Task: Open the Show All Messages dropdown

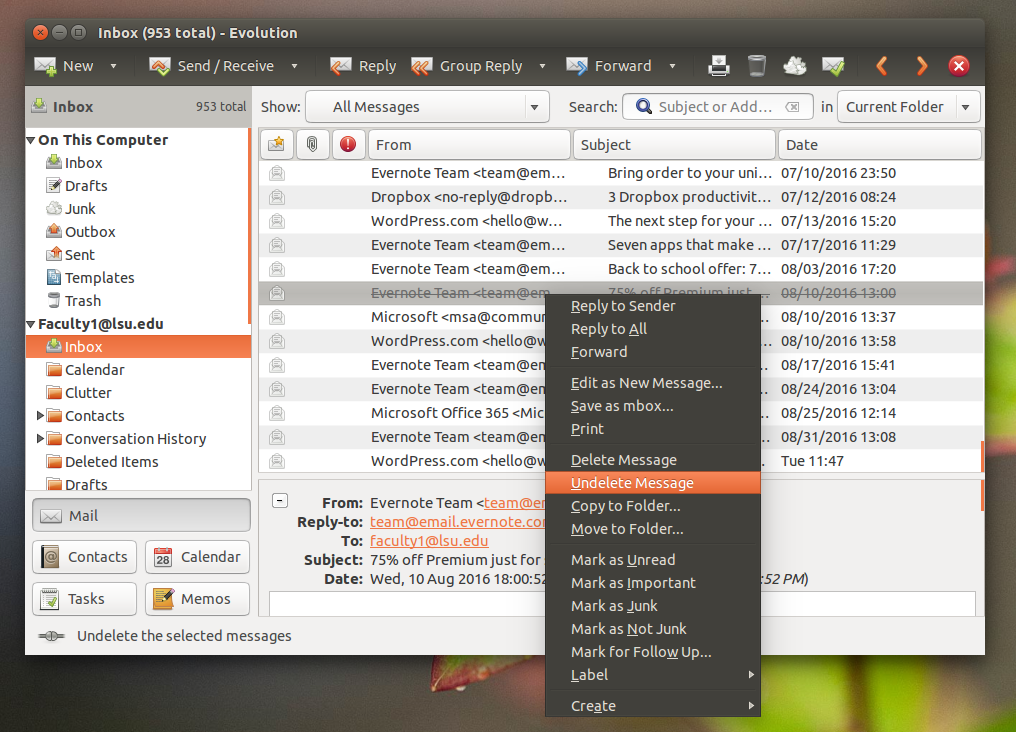Action: tap(427, 107)
